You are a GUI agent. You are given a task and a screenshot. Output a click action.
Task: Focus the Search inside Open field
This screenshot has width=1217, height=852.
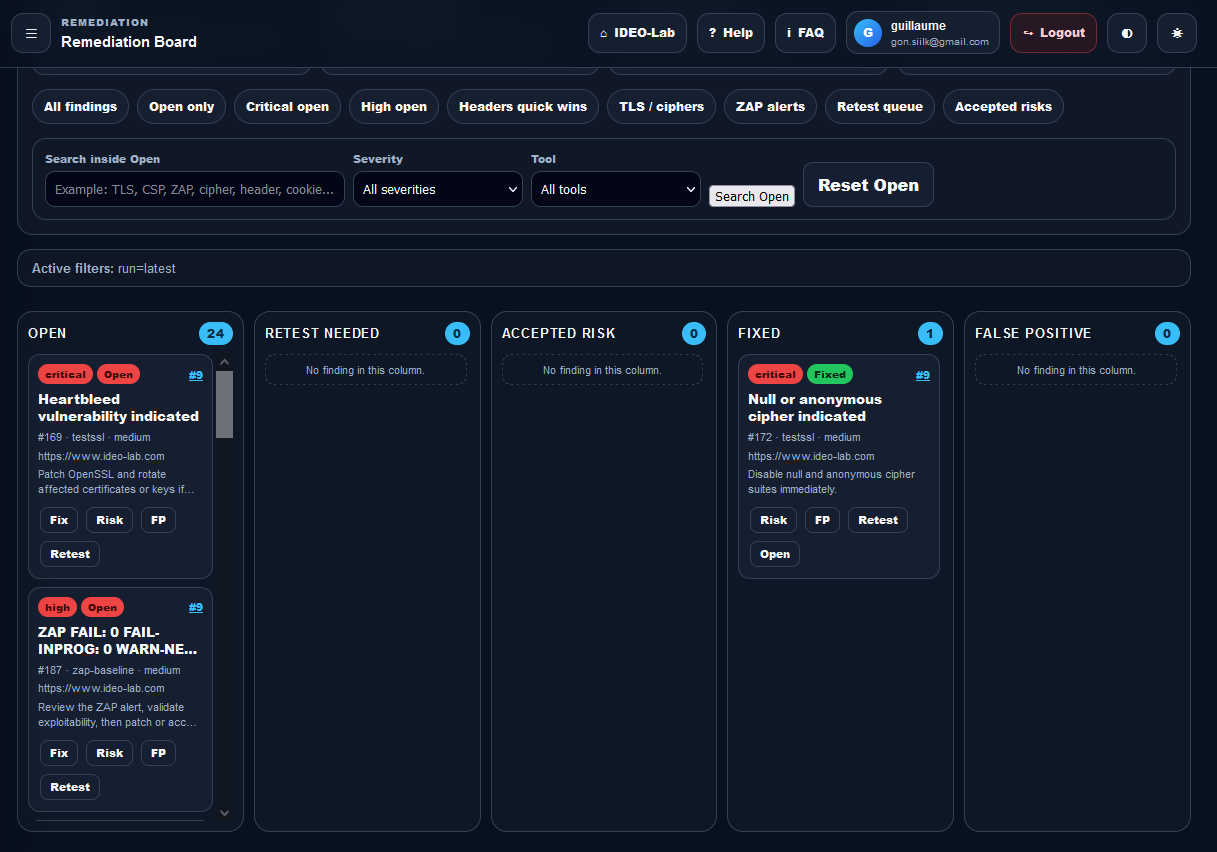pos(195,189)
